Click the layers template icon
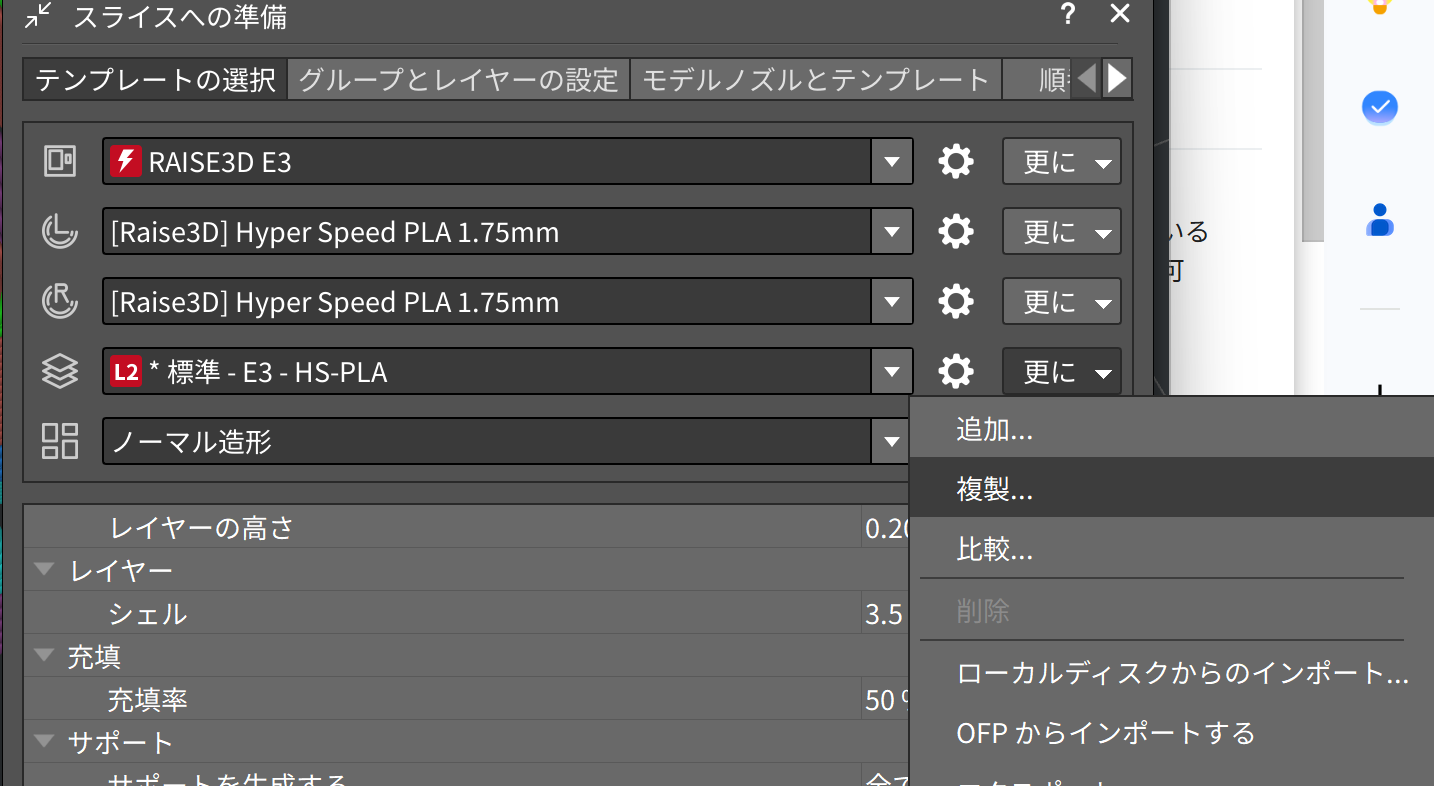Image resolution: width=1434 pixels, height=786 pixels. point(60,371)
